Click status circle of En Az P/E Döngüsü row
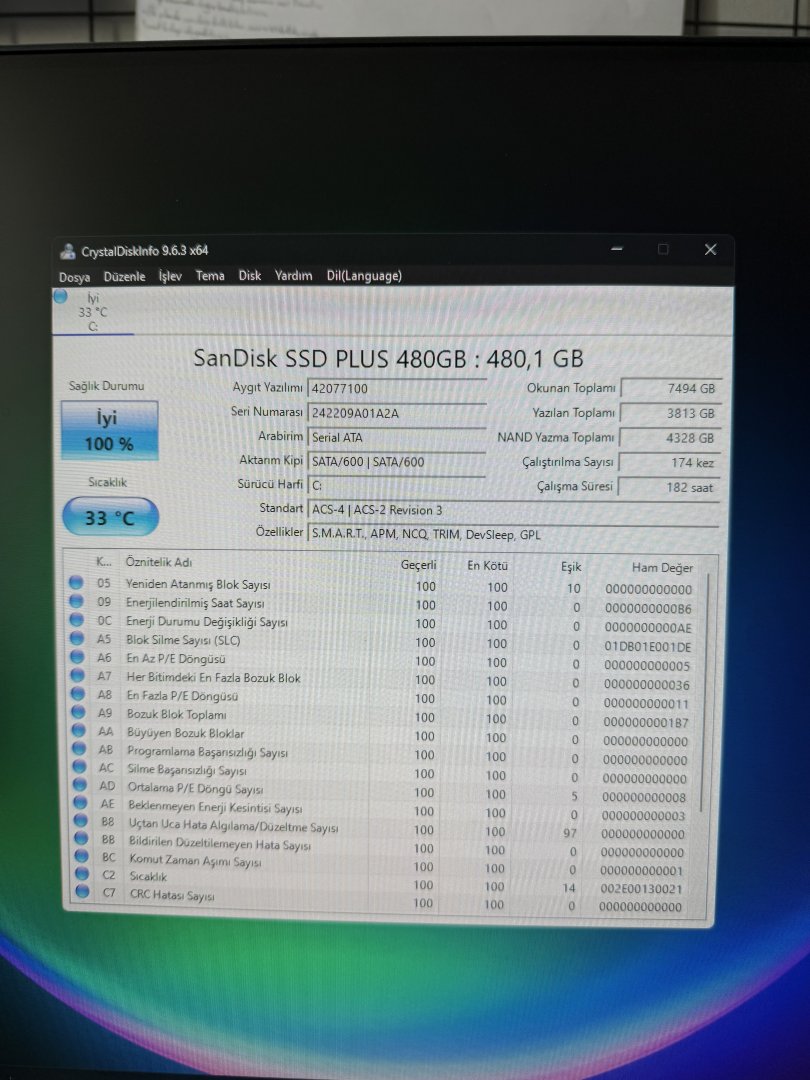810x1080 pixels. pos(77,657)
